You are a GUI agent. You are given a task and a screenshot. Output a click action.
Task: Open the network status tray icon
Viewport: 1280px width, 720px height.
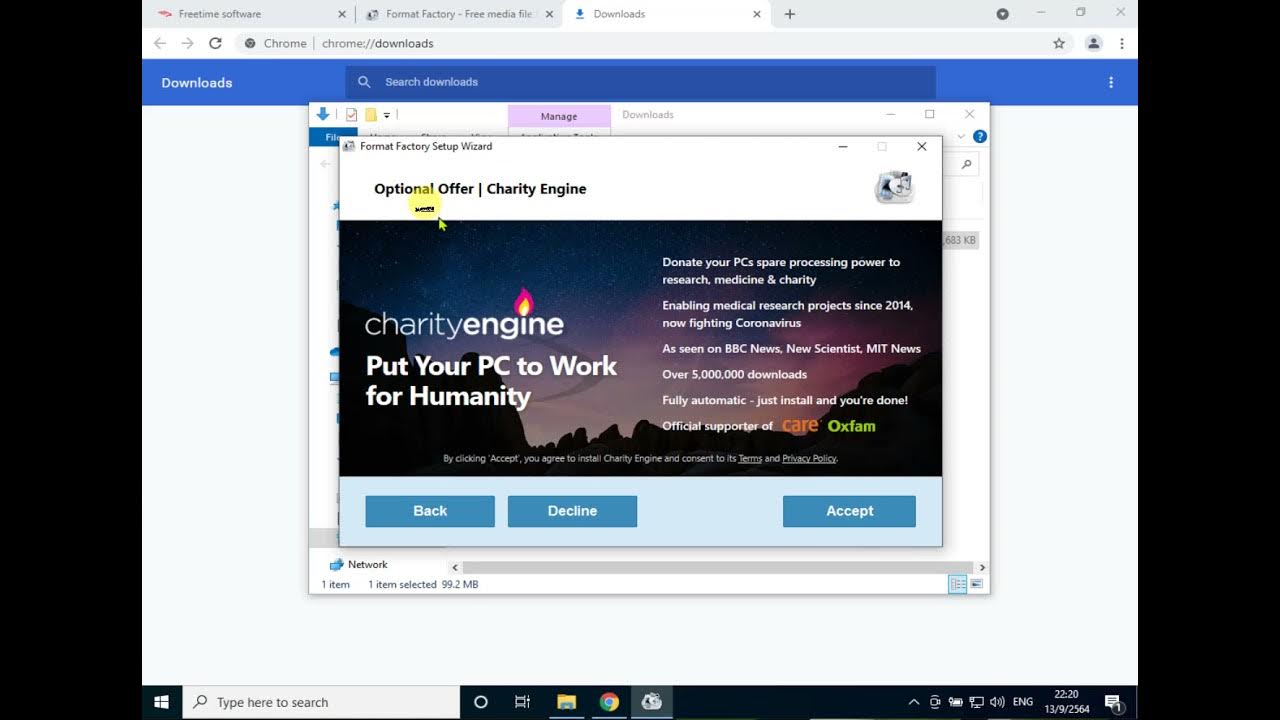[x=977, y=702]
